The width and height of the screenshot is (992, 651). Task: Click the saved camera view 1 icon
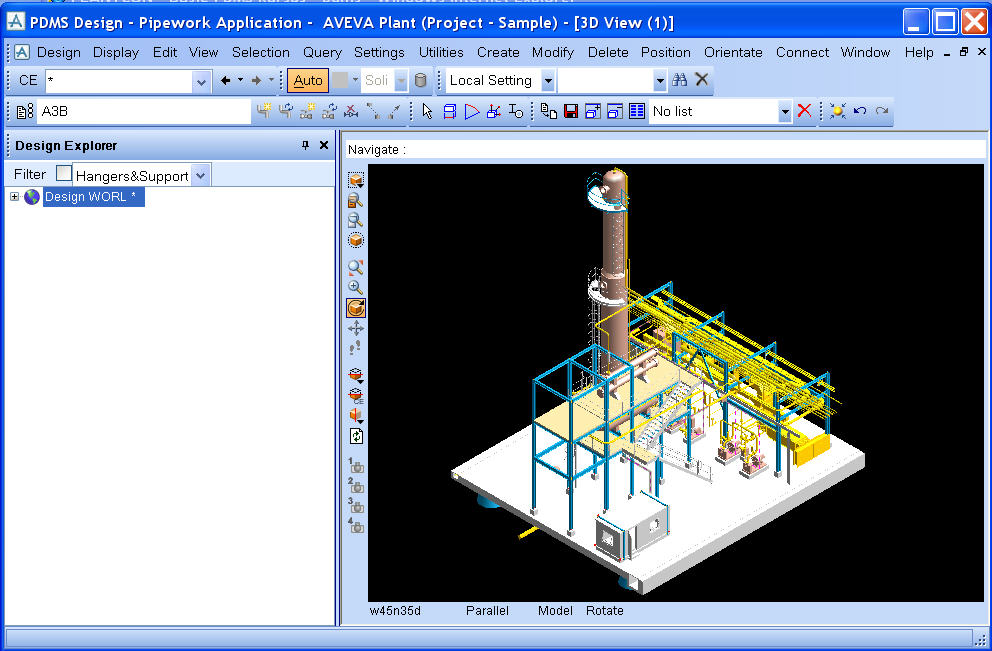click(x=356, y=466)
